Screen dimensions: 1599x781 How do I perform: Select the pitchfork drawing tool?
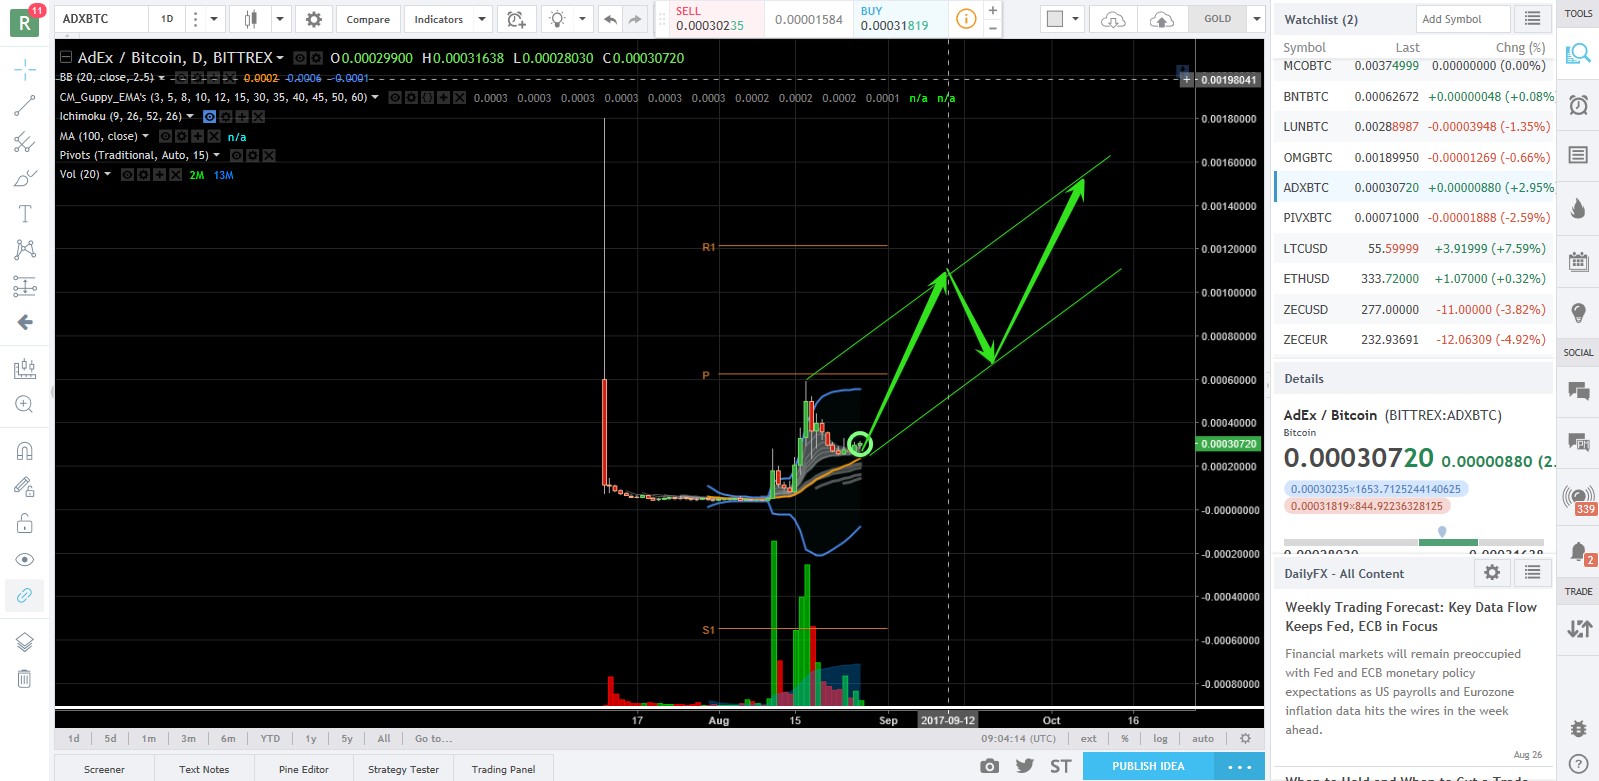point(25,142)
